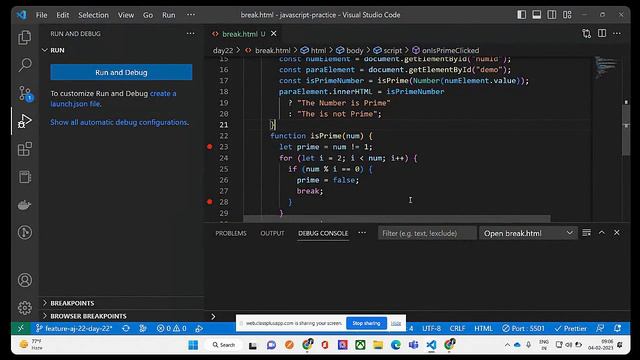Toggle the secondary side bar layout icon

(x=552, y=15)
